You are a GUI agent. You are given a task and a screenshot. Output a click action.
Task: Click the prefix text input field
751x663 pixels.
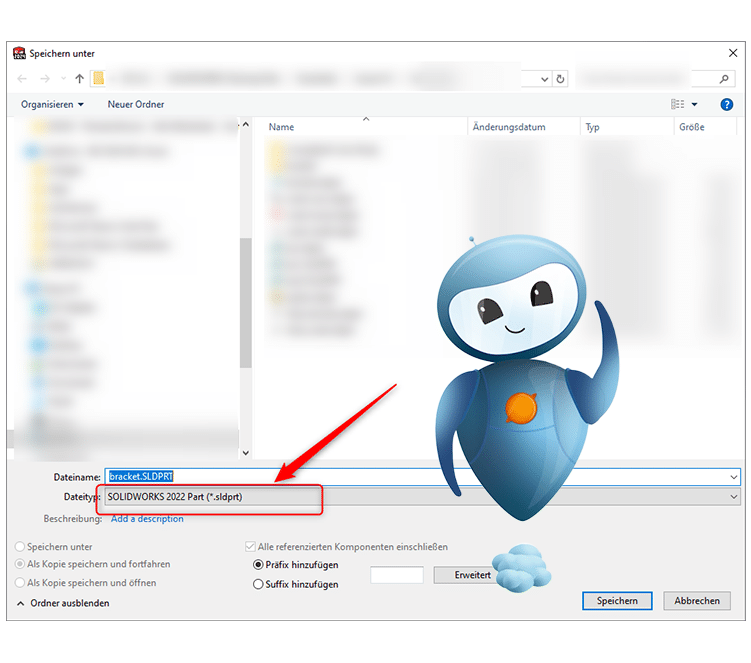[397, 575]
